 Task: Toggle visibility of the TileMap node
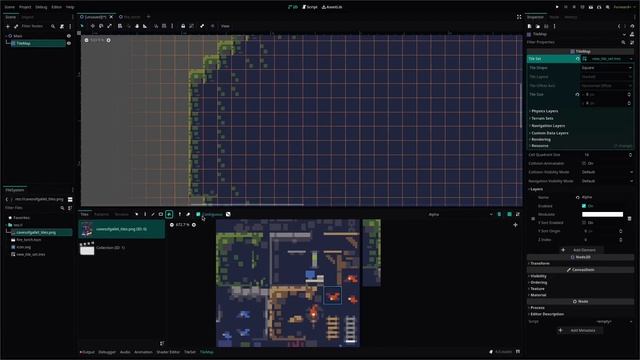69,43
